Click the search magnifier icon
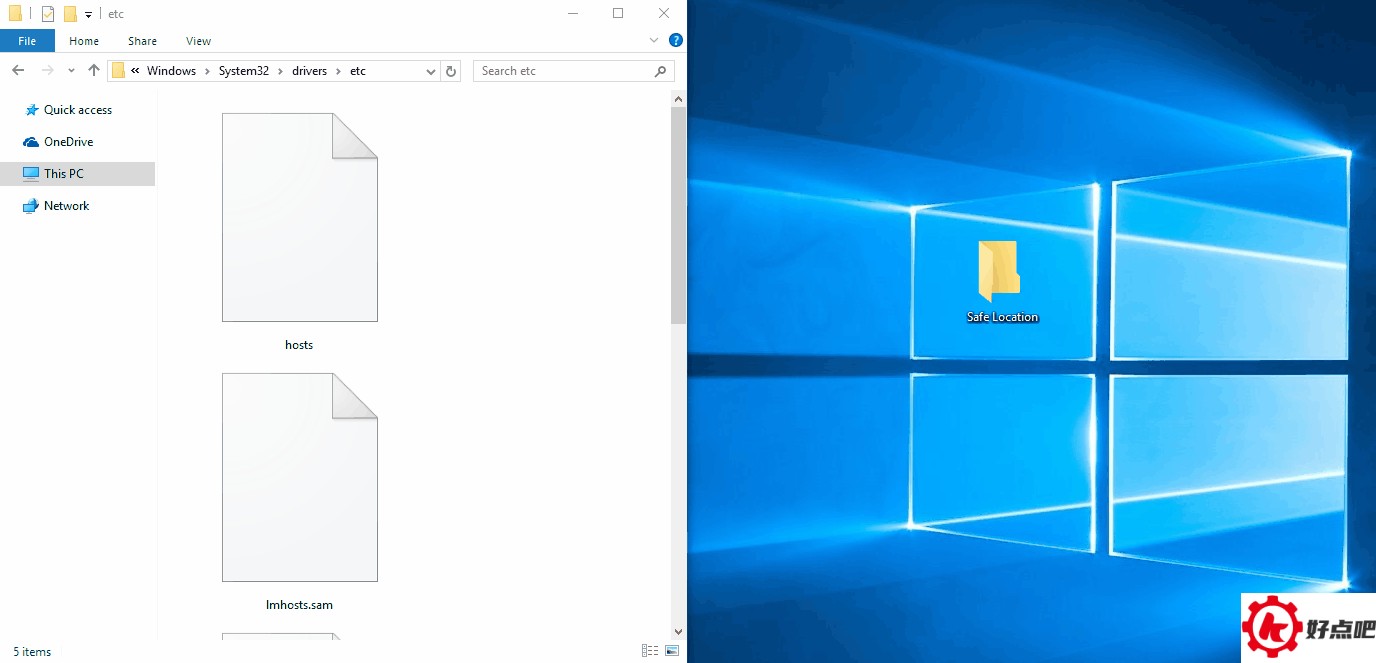 click(660, 71)
